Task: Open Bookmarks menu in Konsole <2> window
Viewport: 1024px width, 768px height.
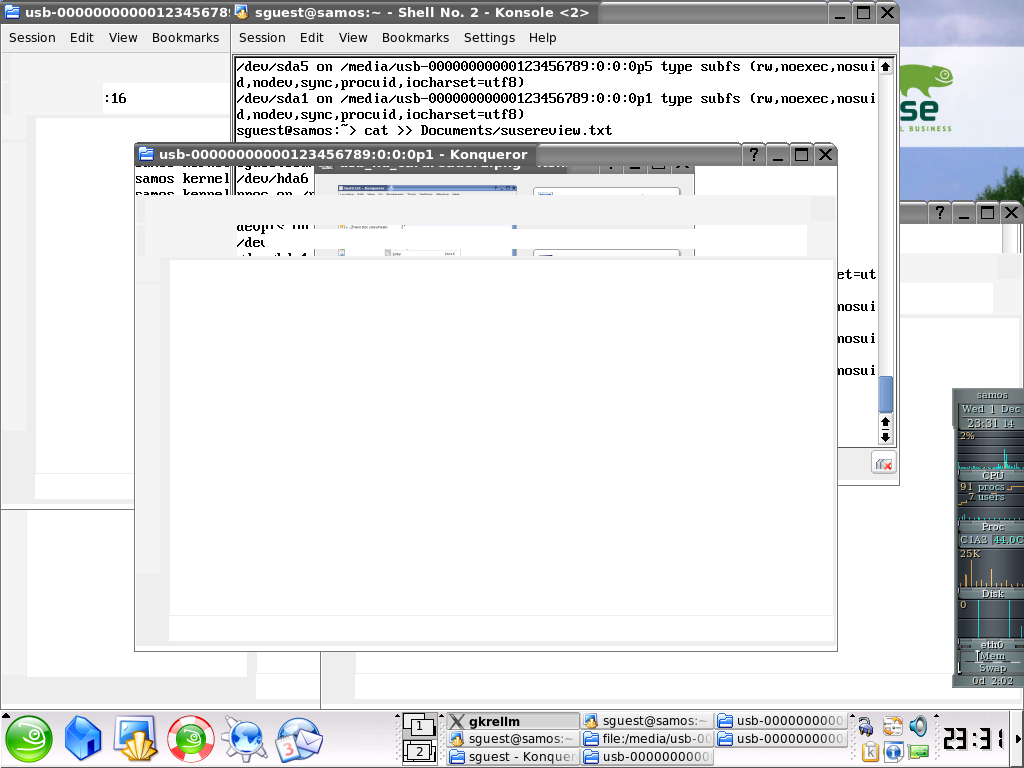Action: [x=415, y=38]
